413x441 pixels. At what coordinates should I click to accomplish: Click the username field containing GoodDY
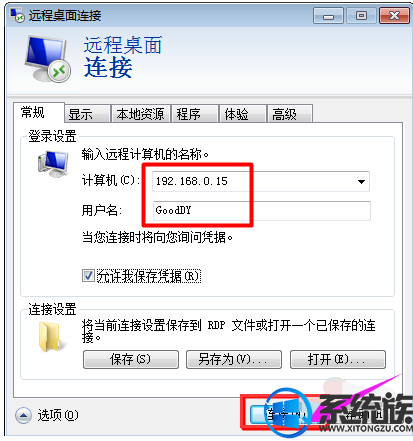(x=262, y=211)
